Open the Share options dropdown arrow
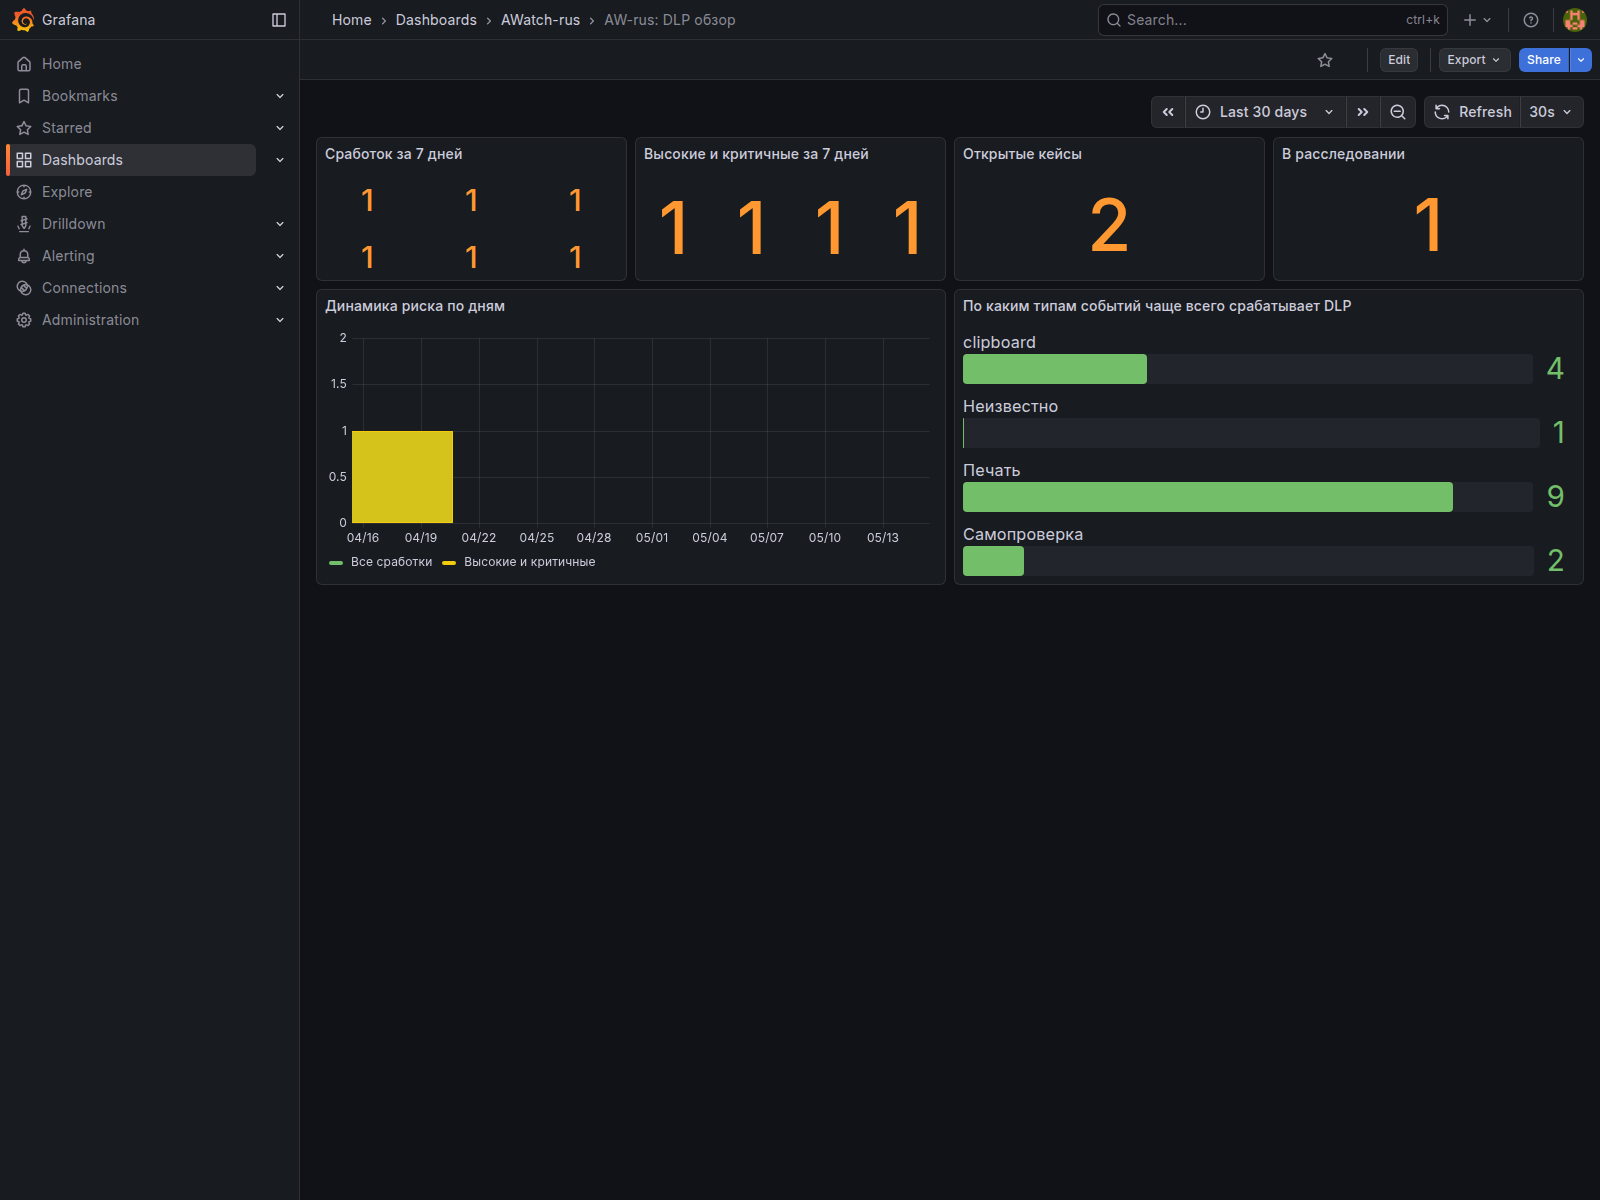1600x1200 pixels. [x=1581, y=60]
